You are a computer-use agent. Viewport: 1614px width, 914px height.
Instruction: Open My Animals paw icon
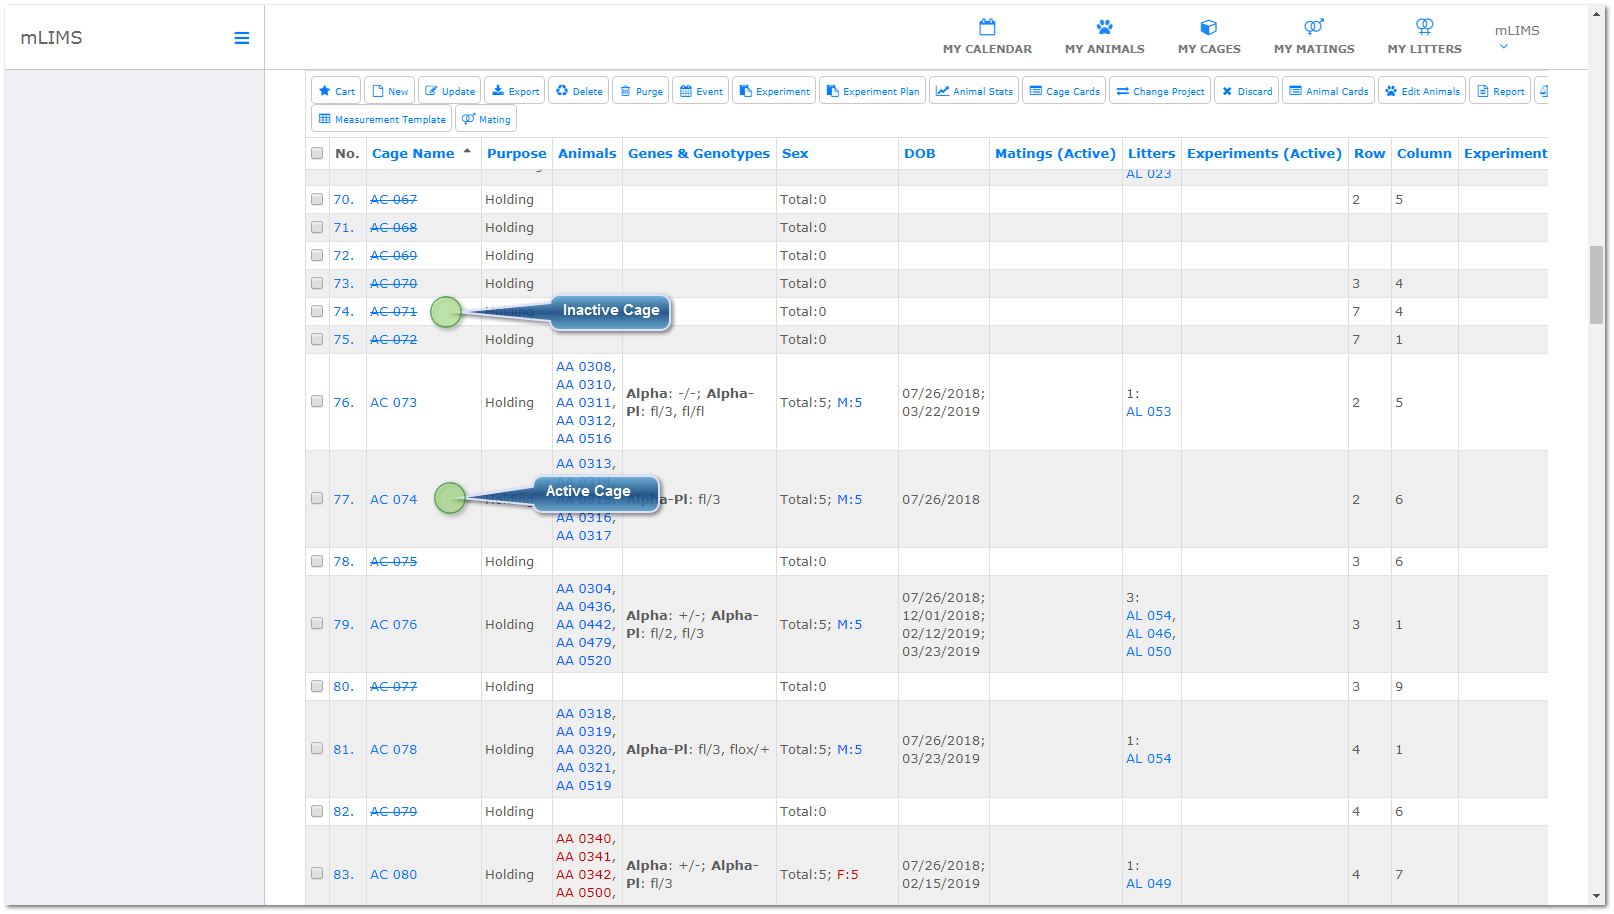click(x=1104, y=37)
